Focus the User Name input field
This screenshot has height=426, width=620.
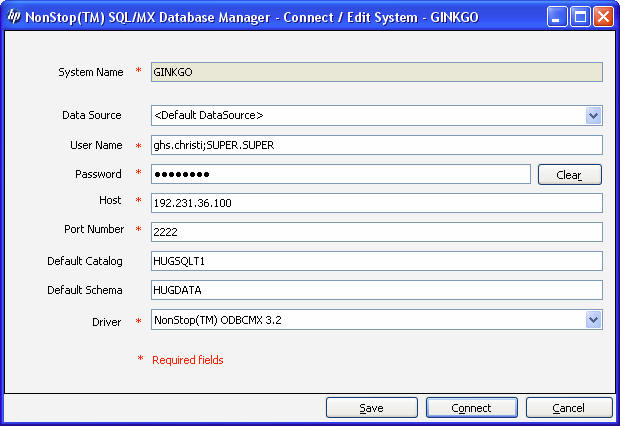377,145
